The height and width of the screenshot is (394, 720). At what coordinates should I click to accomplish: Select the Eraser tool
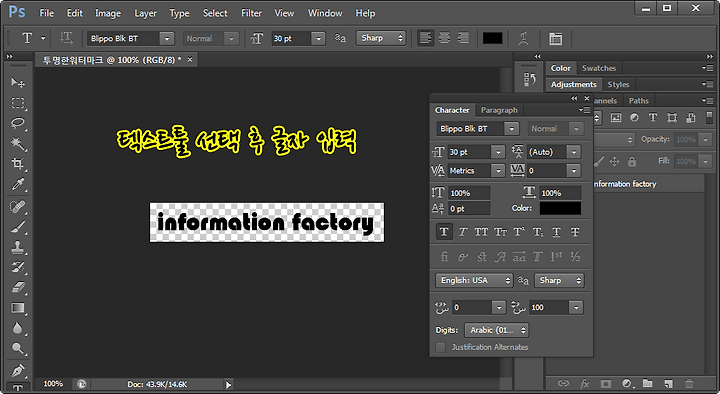tap(18, 287)
